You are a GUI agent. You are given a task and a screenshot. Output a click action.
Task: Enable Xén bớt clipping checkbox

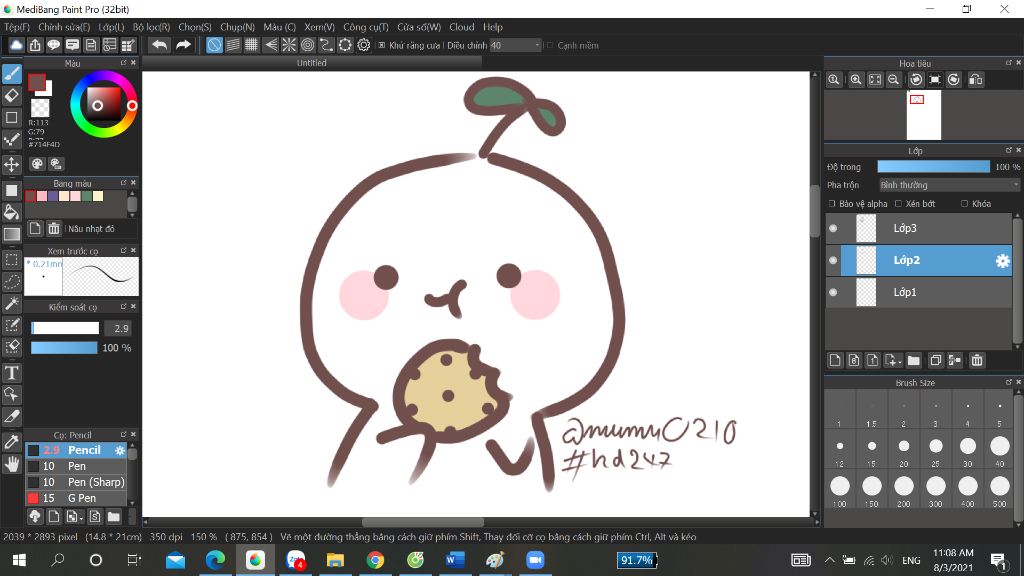tap(899, 204)
